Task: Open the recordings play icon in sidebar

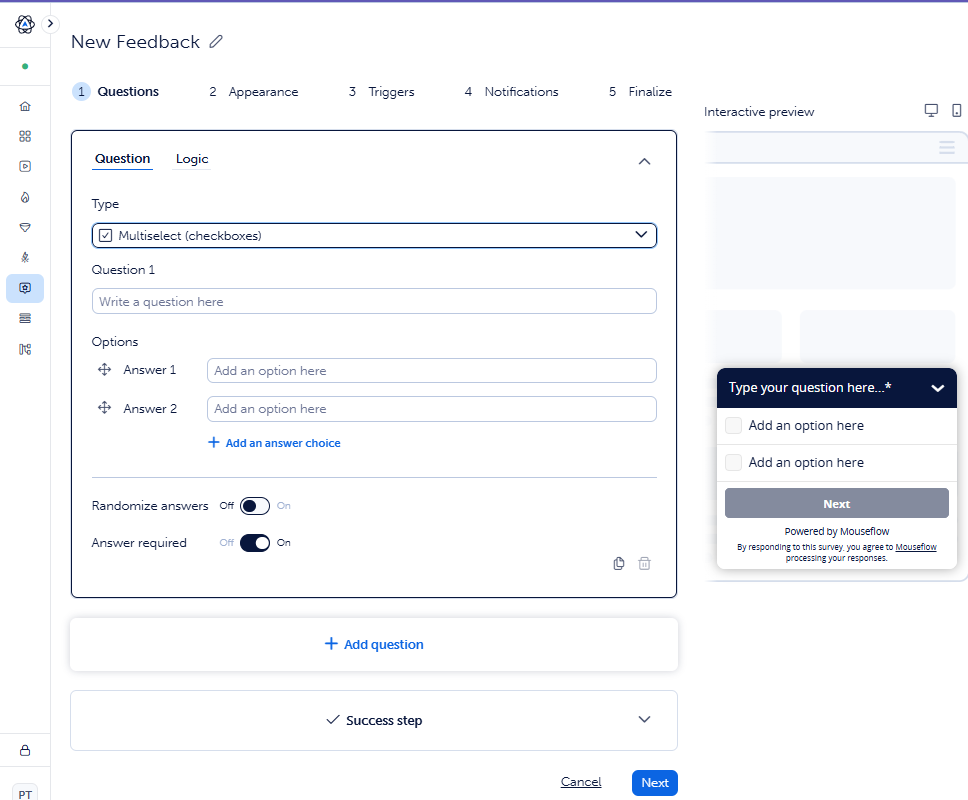Action: click(25, 167)
